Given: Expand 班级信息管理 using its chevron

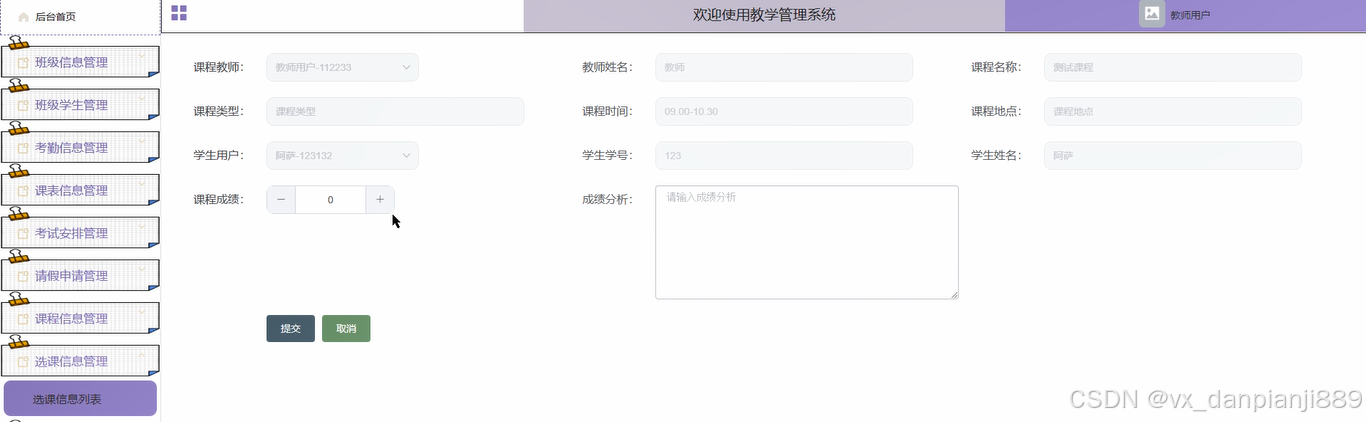Looking at the screenshot, I should [142, 54].
